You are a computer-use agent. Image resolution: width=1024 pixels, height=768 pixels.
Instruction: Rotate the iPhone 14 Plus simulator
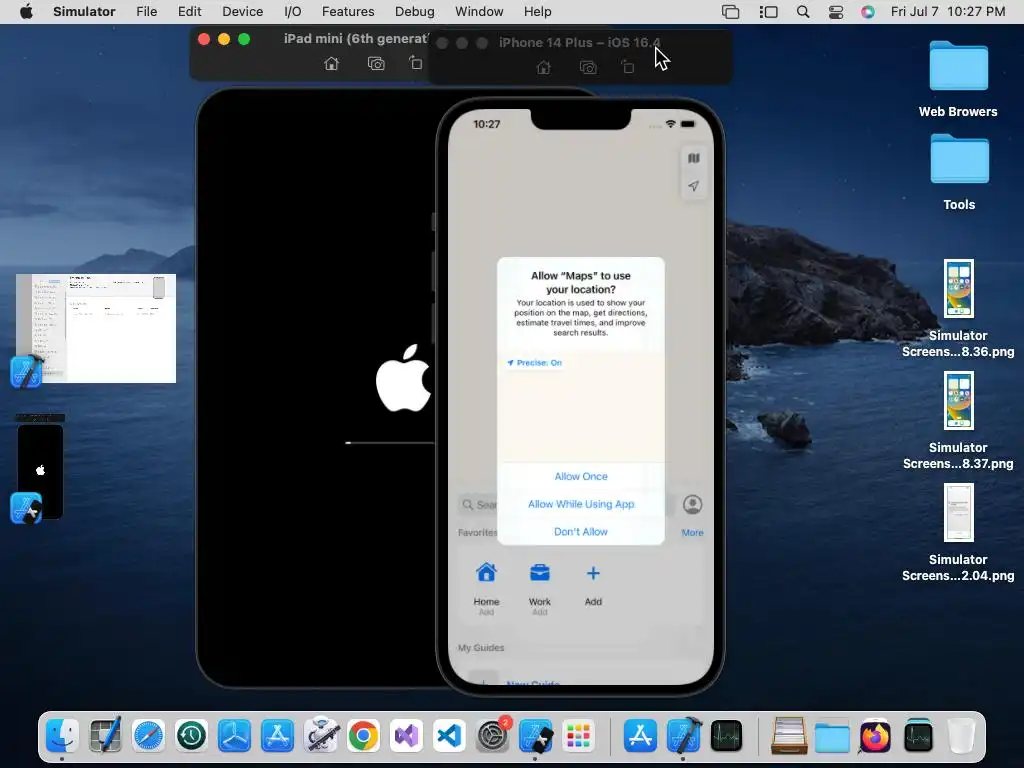(628, 67)
